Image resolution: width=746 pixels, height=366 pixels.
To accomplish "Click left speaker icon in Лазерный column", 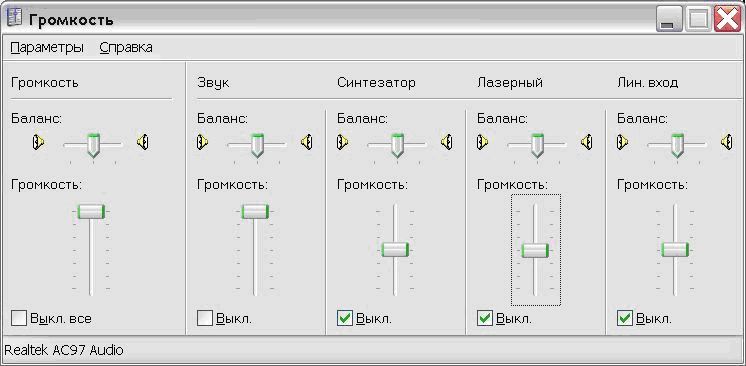I will click(482, 142).
